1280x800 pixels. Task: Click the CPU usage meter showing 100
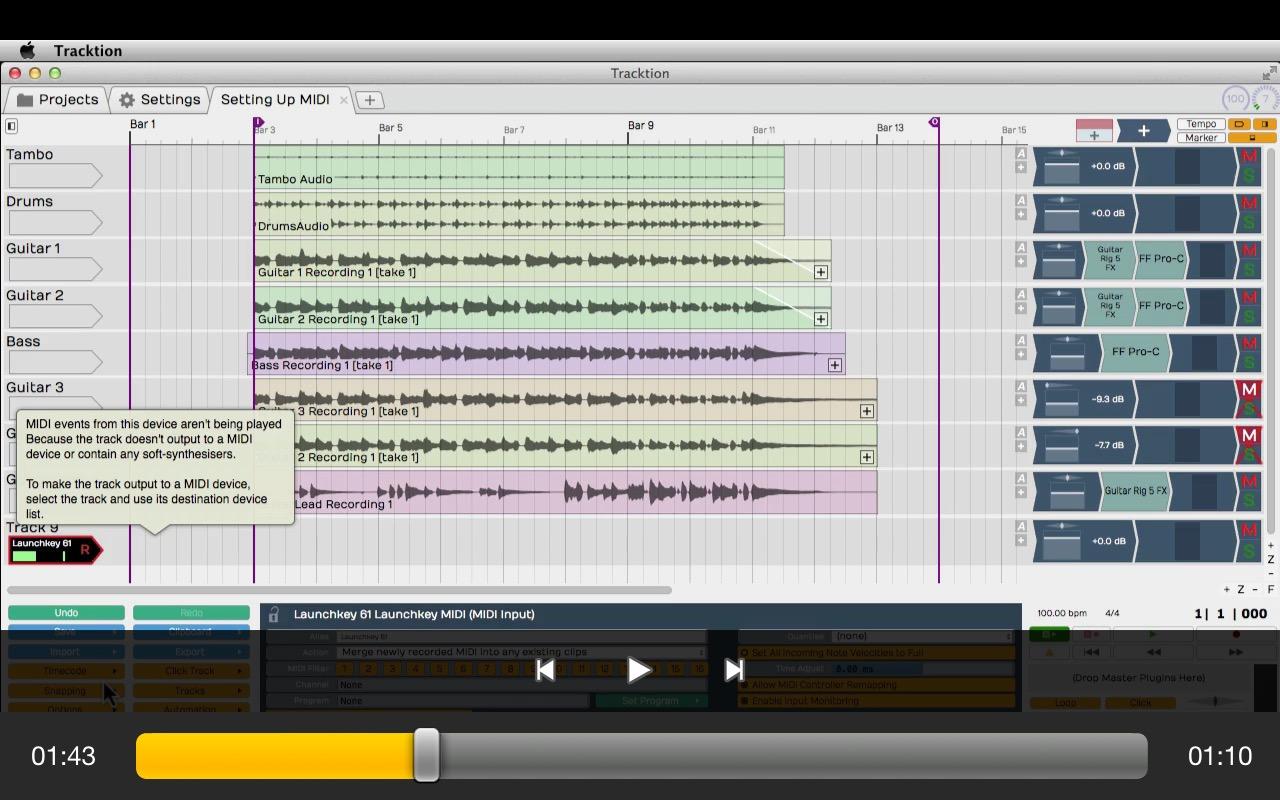[1236, 98]
